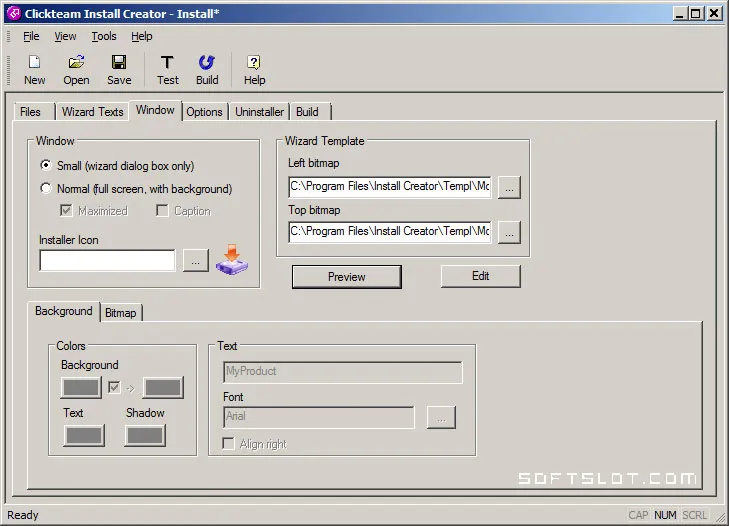Browse for an Installer Icon file
The width and height of the screenshot is (729, 526).
(196, 260)
